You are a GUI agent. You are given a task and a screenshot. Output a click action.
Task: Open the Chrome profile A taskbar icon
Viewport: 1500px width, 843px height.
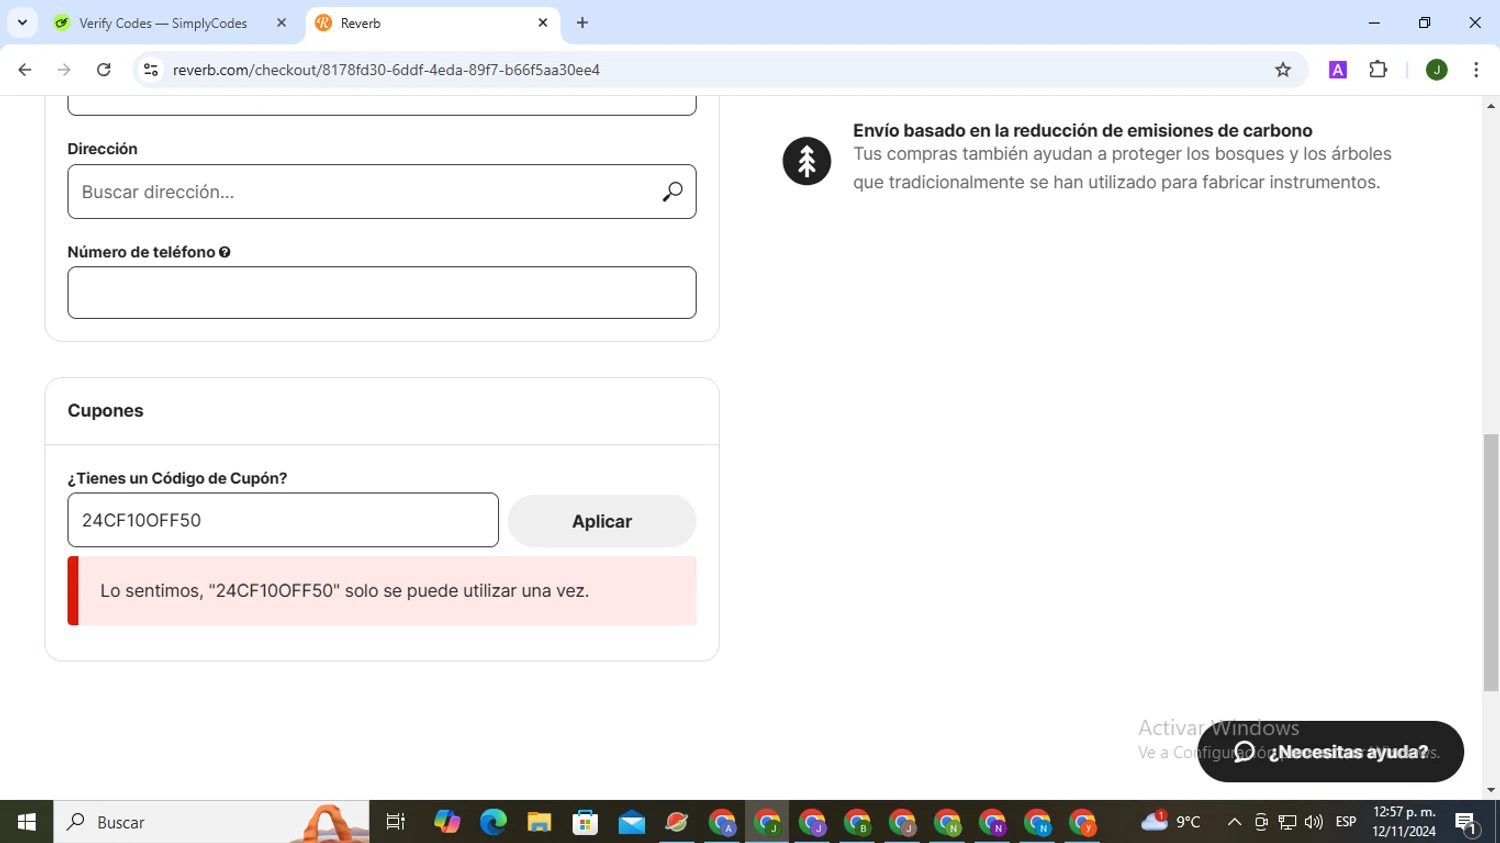[x=722, y=822]
